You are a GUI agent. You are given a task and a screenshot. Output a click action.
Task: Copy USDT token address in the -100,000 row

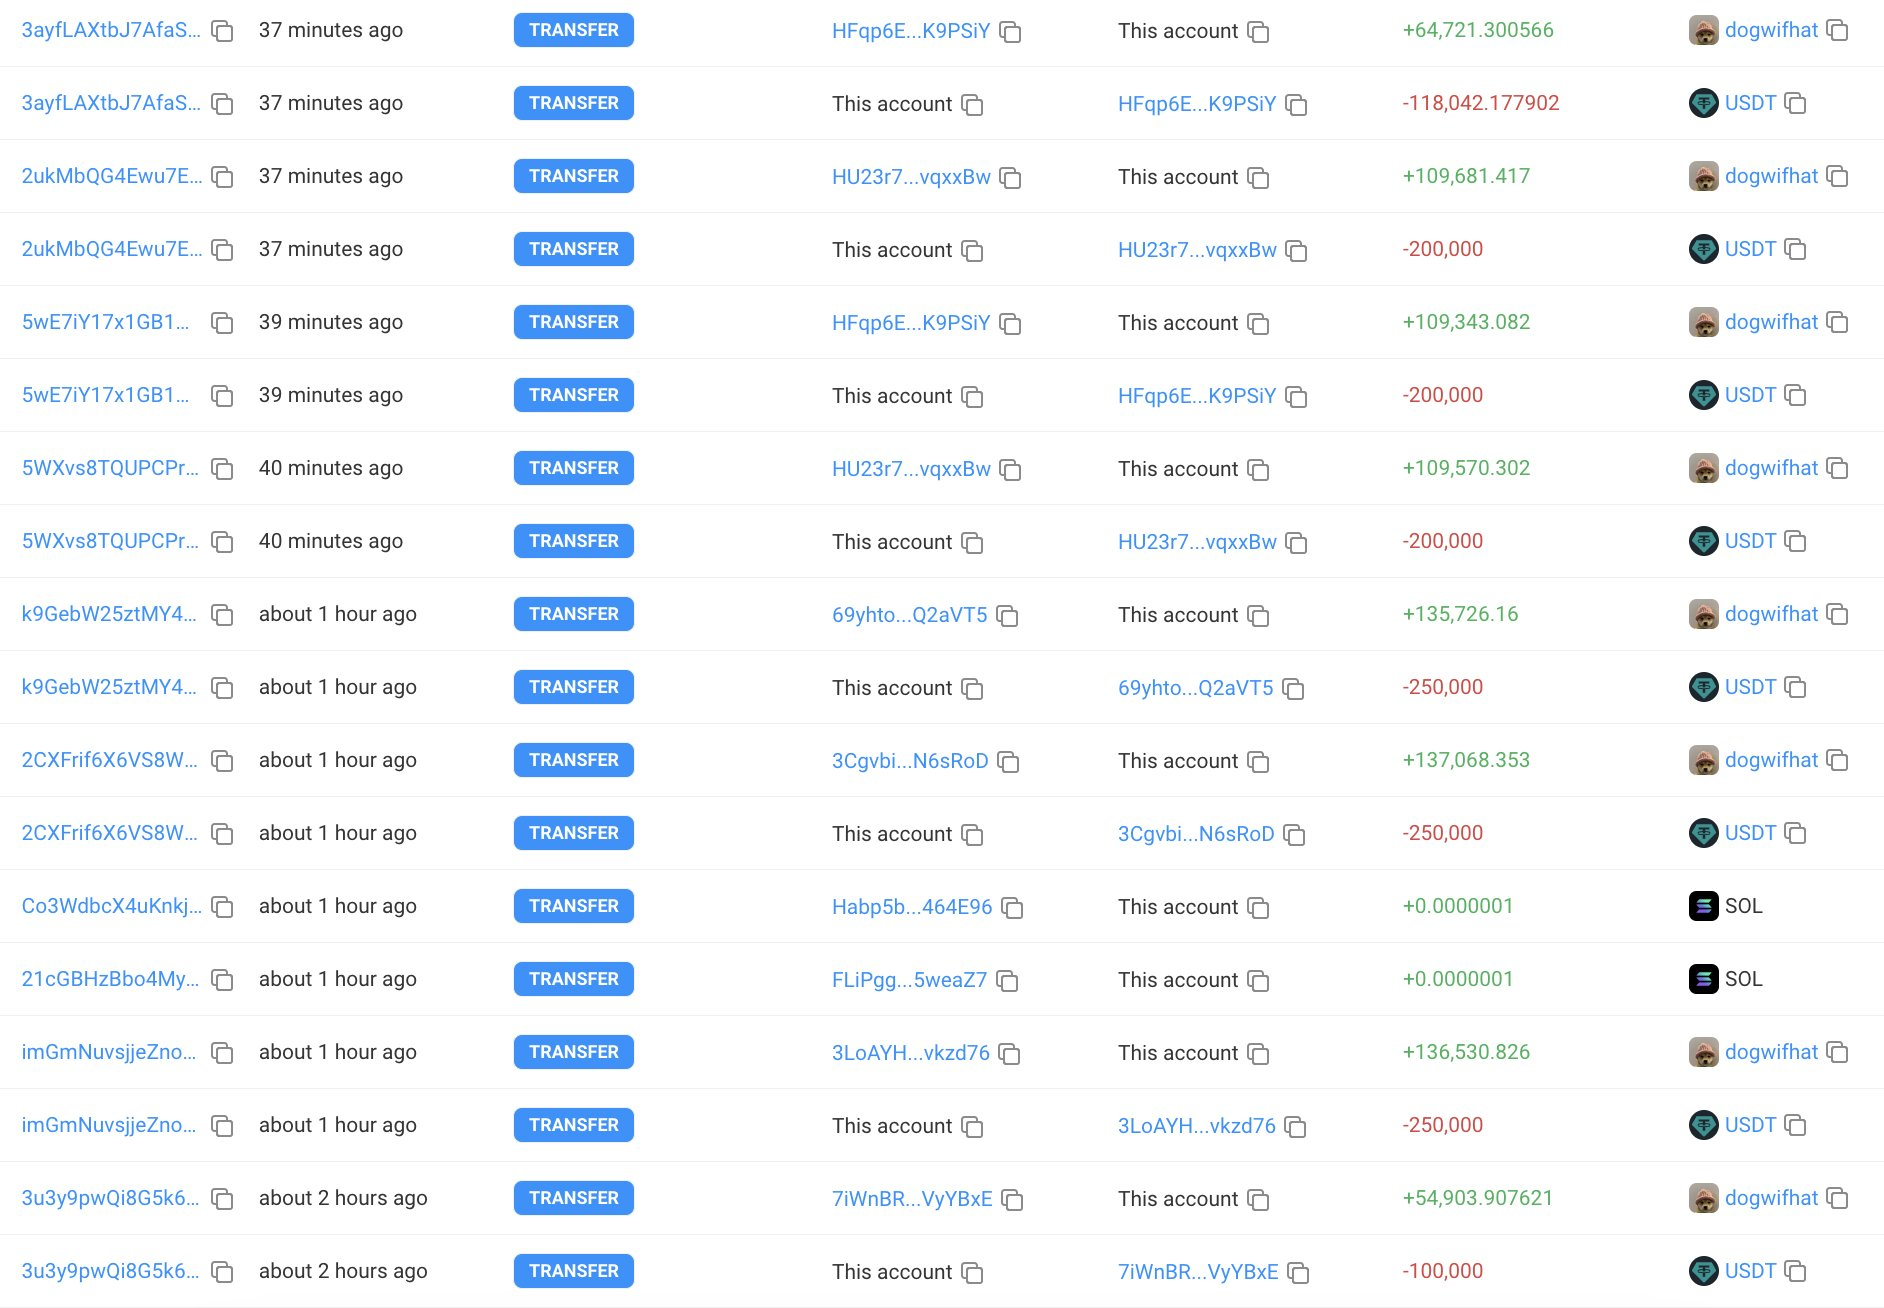coord(1795,1272)
